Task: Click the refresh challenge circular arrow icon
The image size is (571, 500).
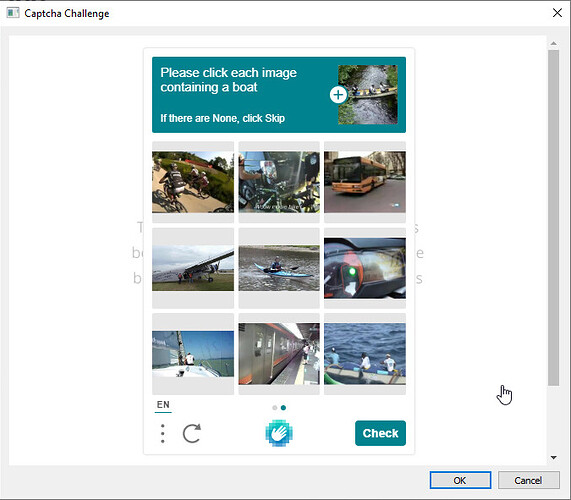Action: 192,433
